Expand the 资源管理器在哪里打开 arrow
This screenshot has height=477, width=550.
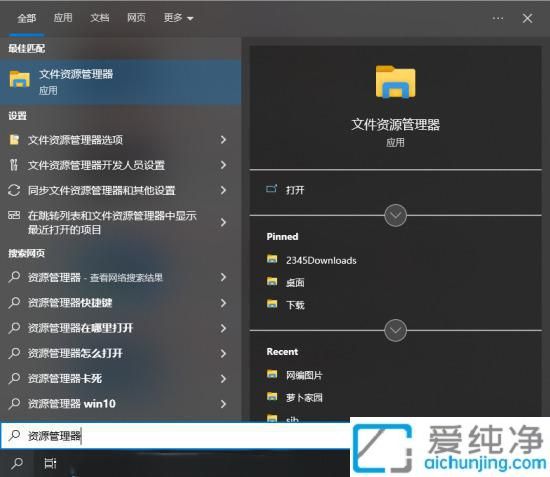(223, 328)
